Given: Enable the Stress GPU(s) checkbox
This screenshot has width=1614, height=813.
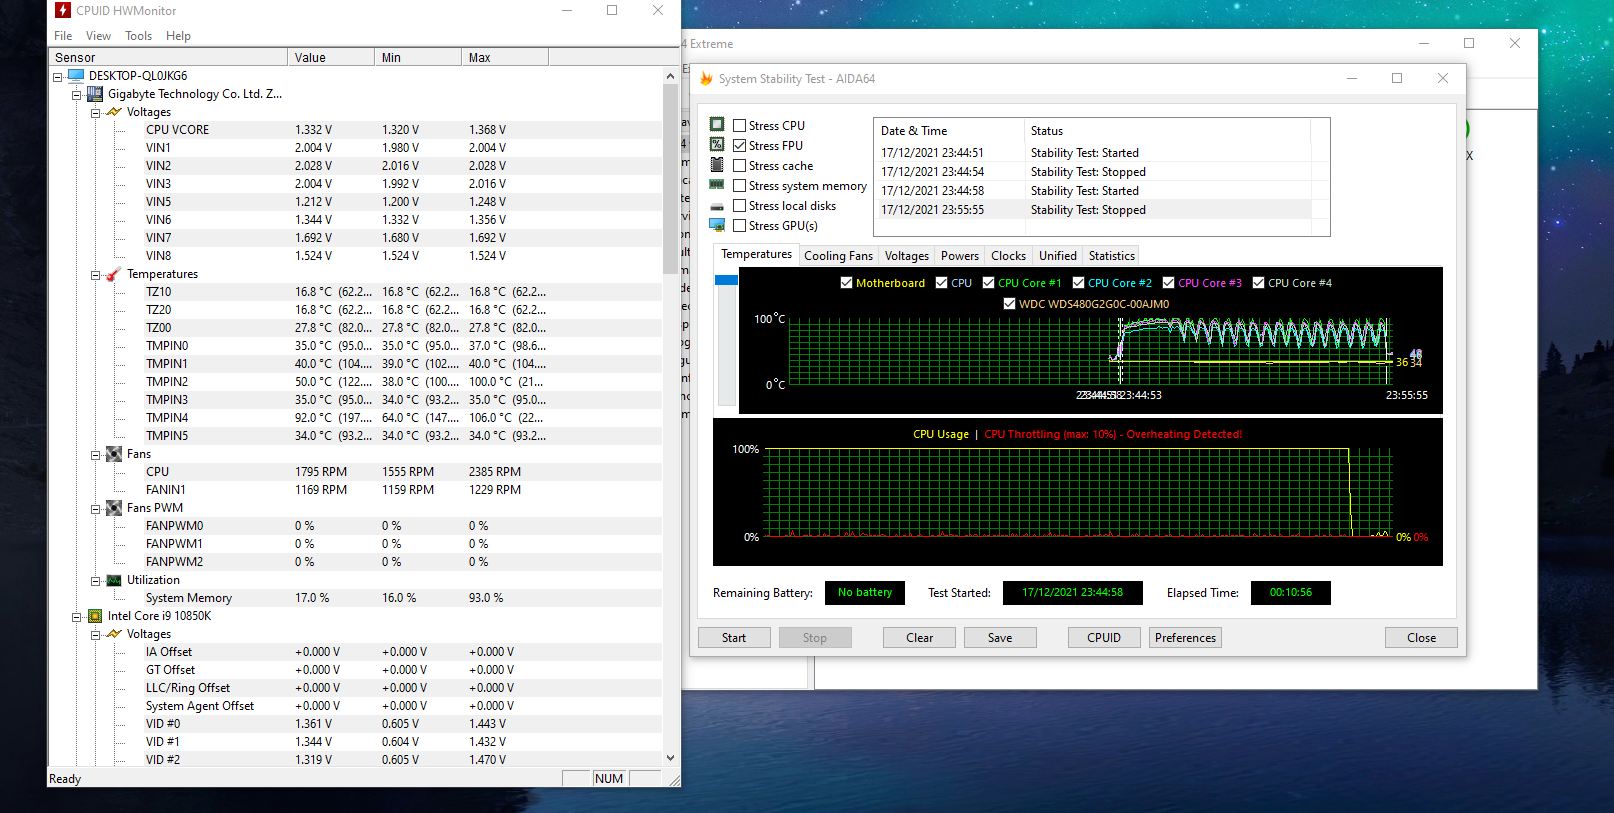Looking at the screenshot, I should coord(740,226).
